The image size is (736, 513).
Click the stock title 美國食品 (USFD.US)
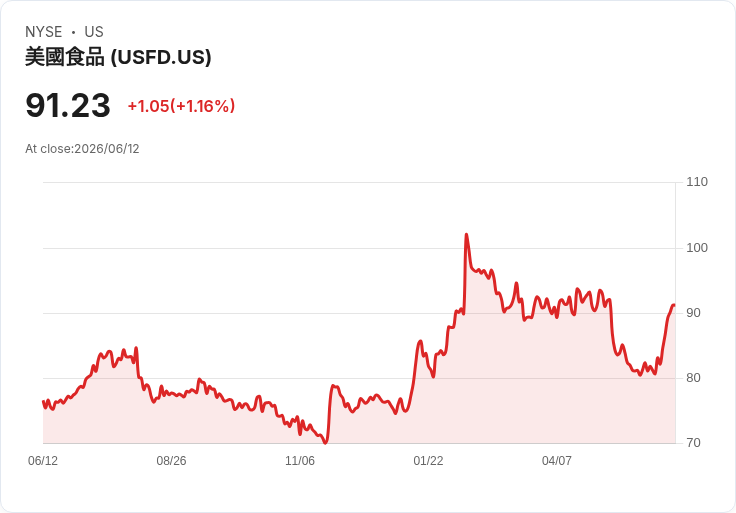tap(118, 57)
